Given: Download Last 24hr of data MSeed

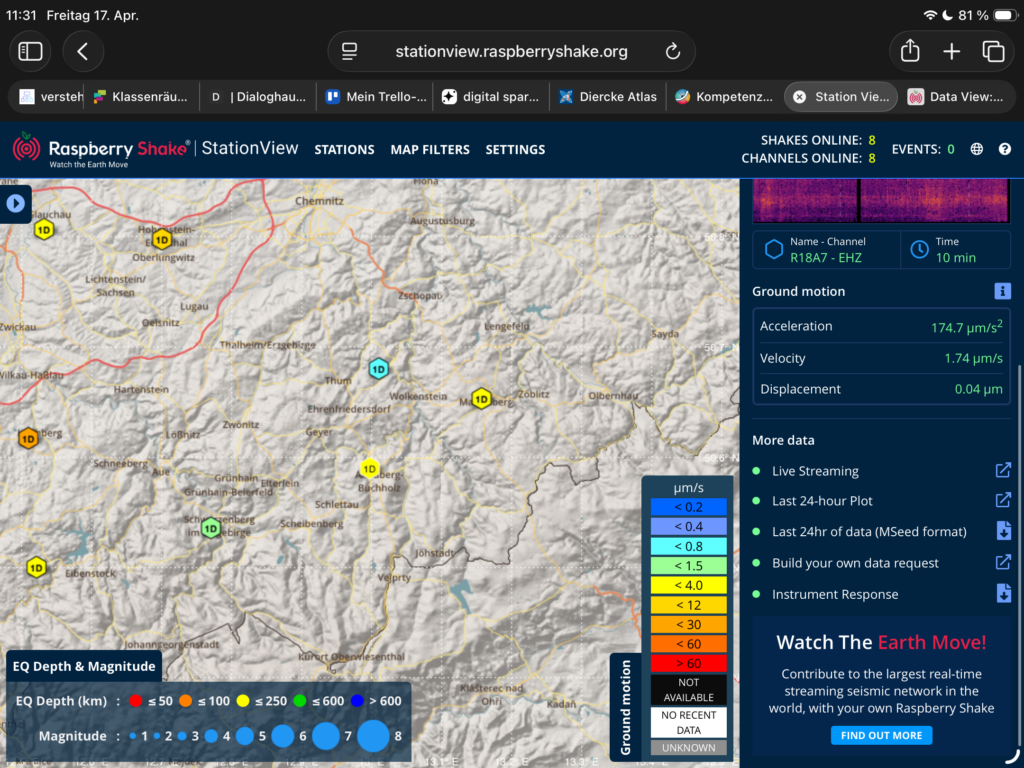Looking at the screenshot, I should [x=1003, y=532].
